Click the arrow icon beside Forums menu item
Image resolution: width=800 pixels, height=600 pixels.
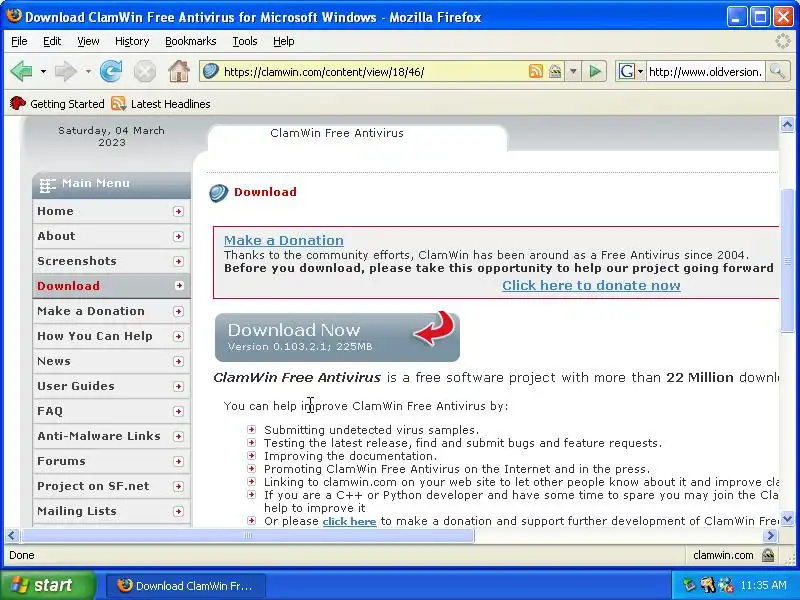178,461
